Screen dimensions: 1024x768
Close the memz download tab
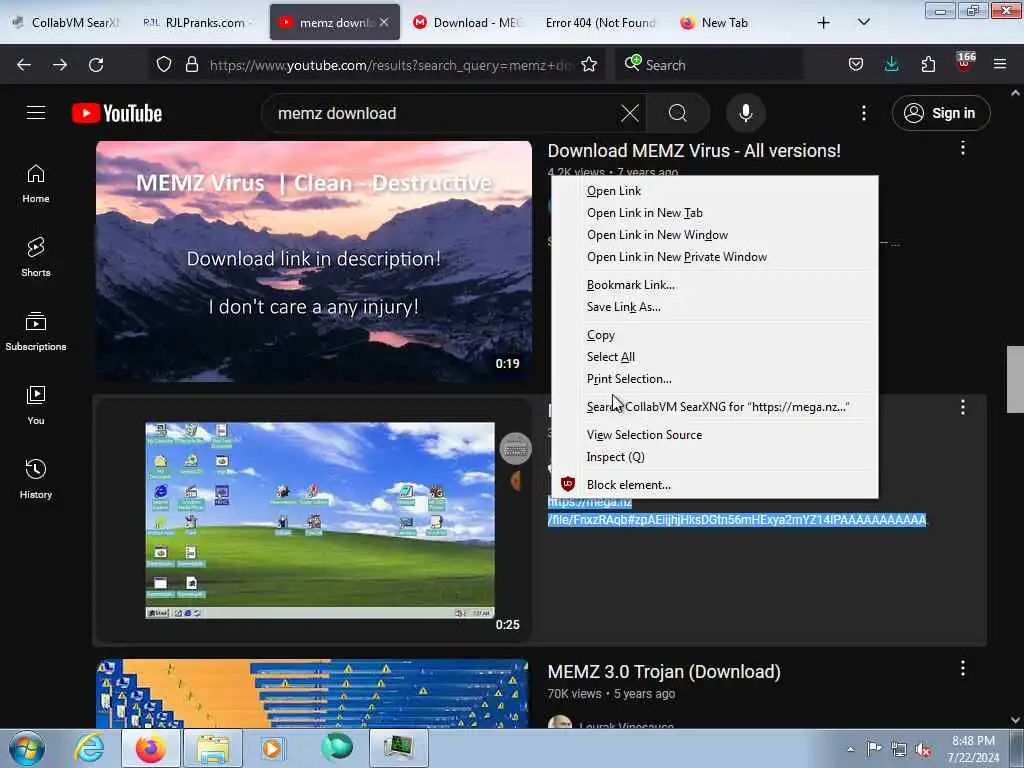pyautogui.click(x=384, y=22)
